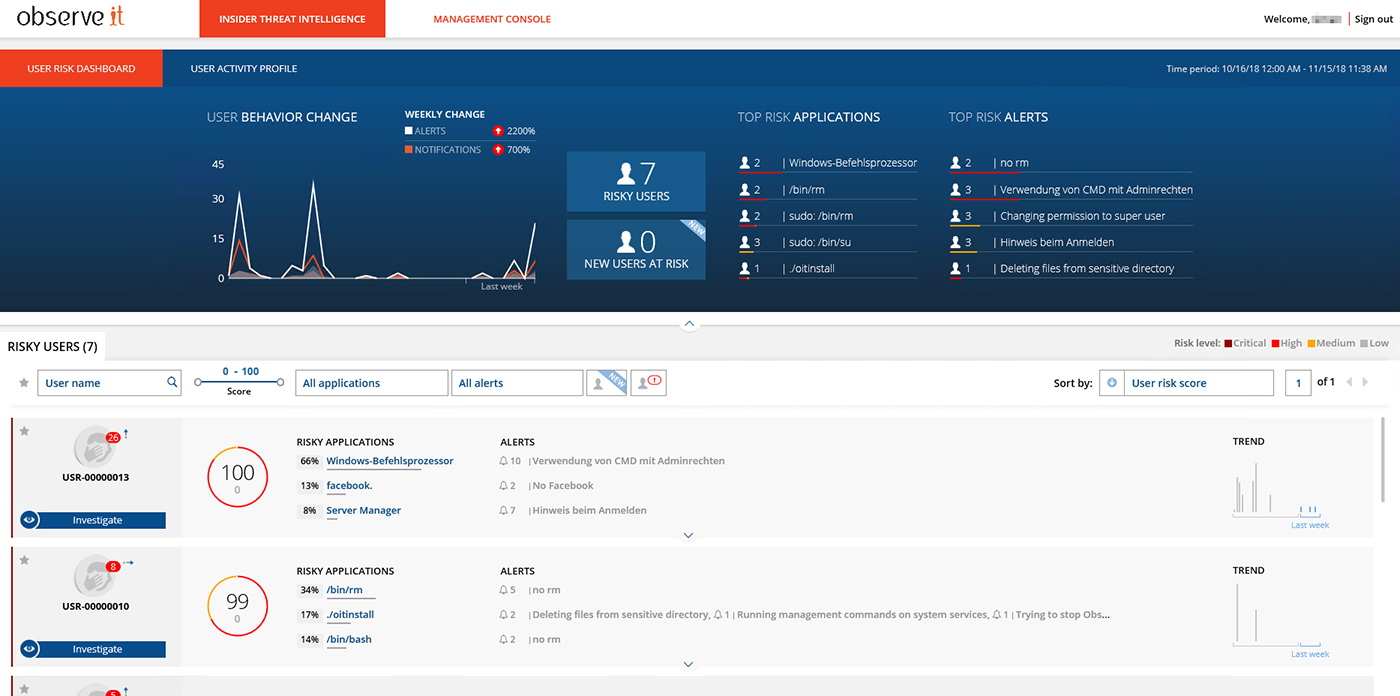This screenshot has width=1400, height=696.
Task: Click the left handle of Score slider
Action: click(x=198, y=382)
